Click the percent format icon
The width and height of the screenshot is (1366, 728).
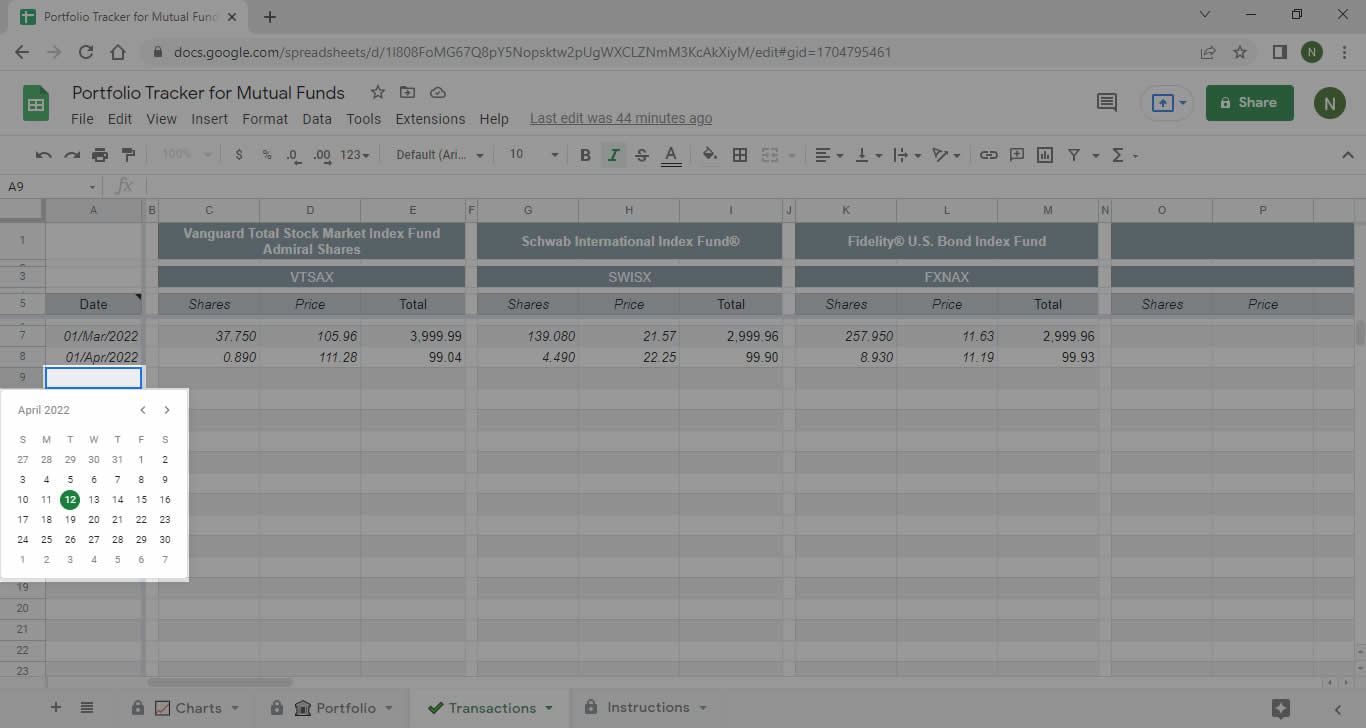pos(265,155)
